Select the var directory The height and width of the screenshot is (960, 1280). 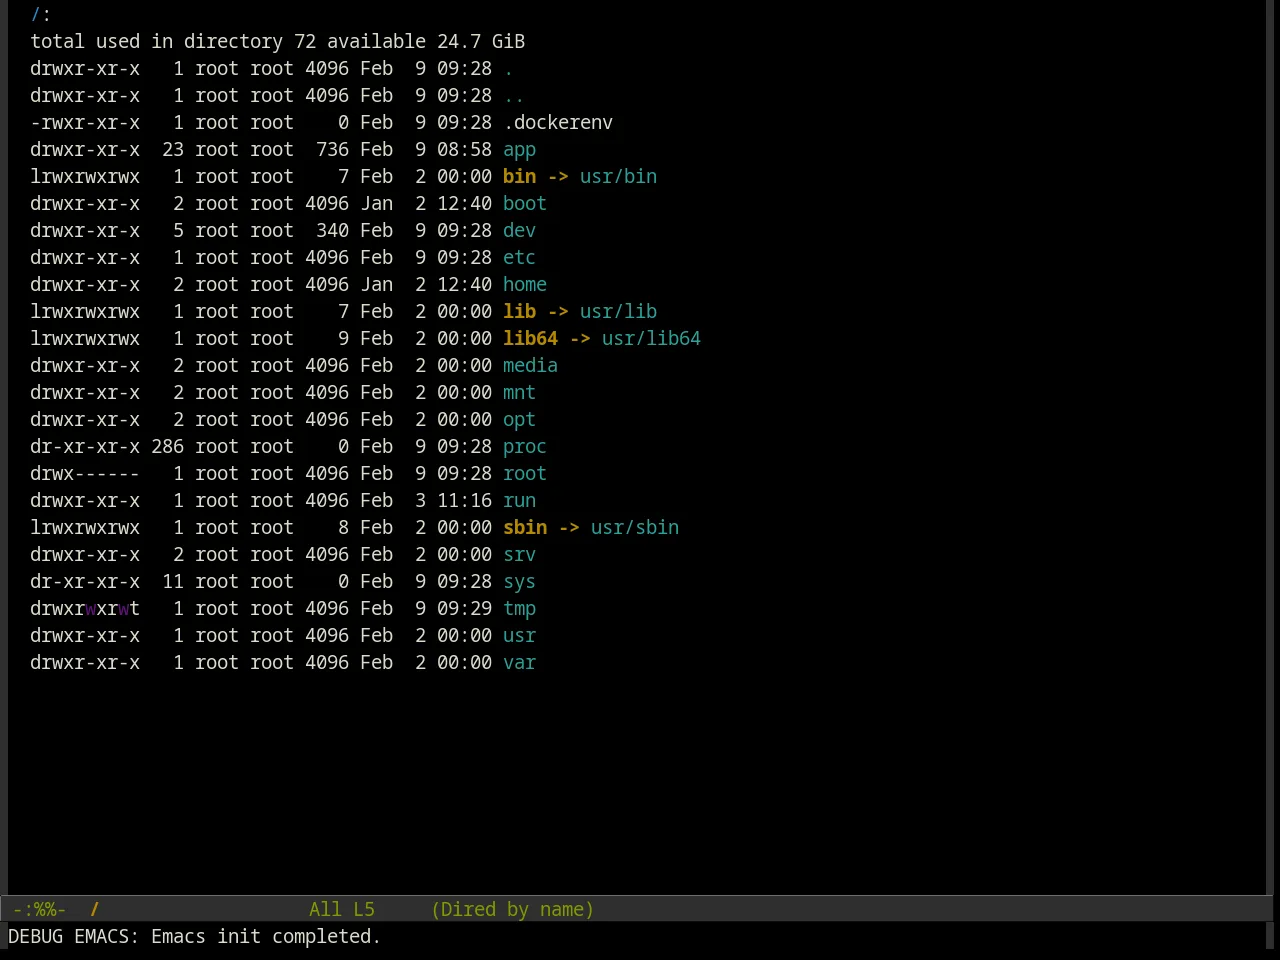coord(519,662)
